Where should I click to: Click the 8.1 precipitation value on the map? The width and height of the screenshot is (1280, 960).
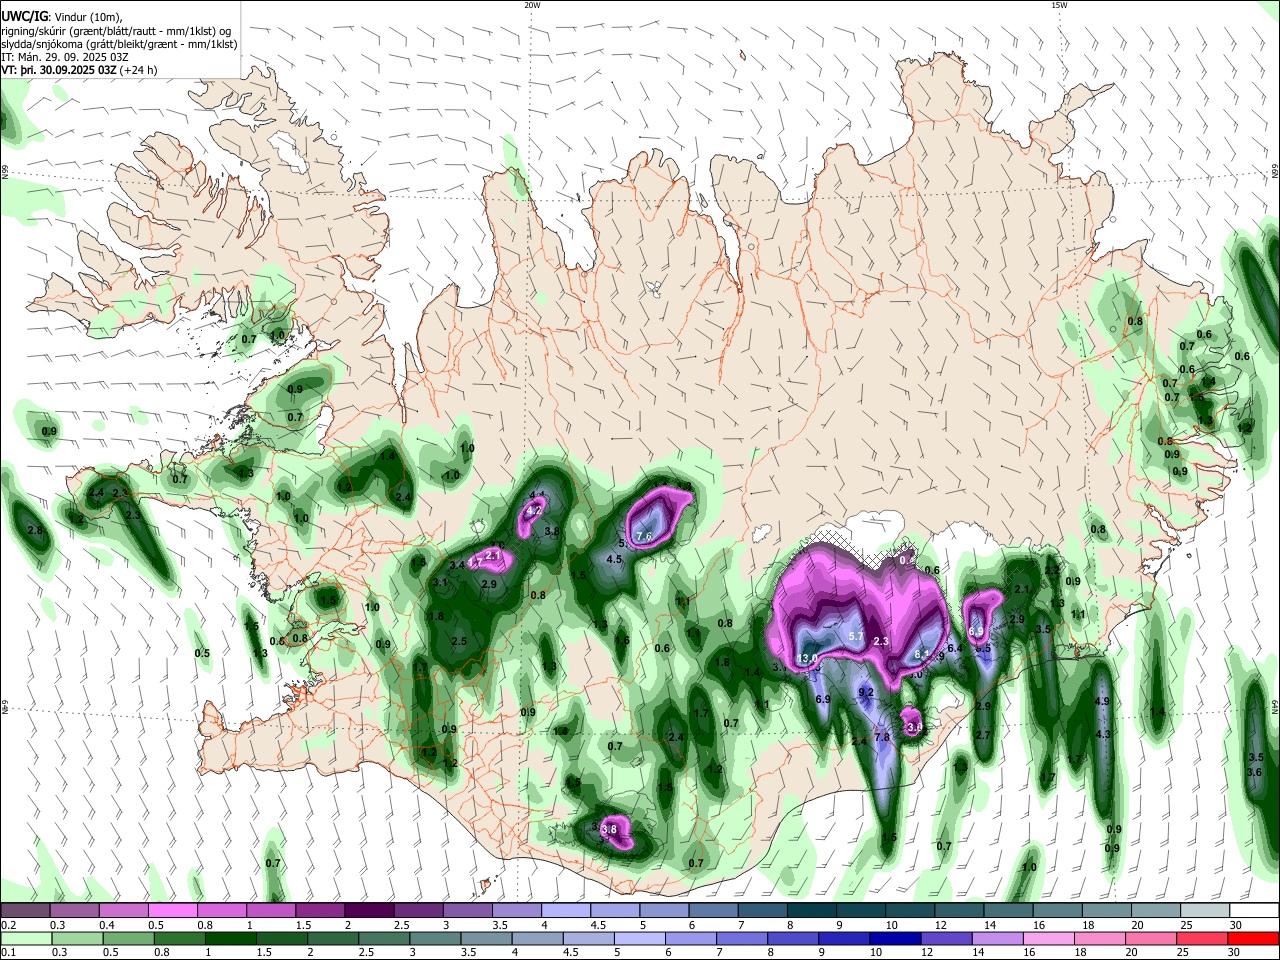[x=922, y=654]
